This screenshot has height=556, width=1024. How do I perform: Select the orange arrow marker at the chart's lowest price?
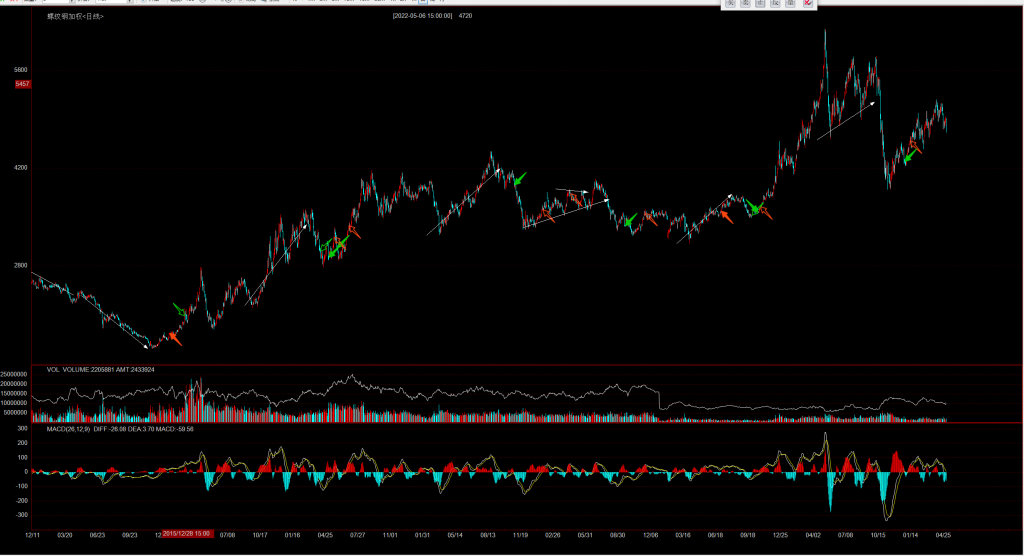pos(174,338)
